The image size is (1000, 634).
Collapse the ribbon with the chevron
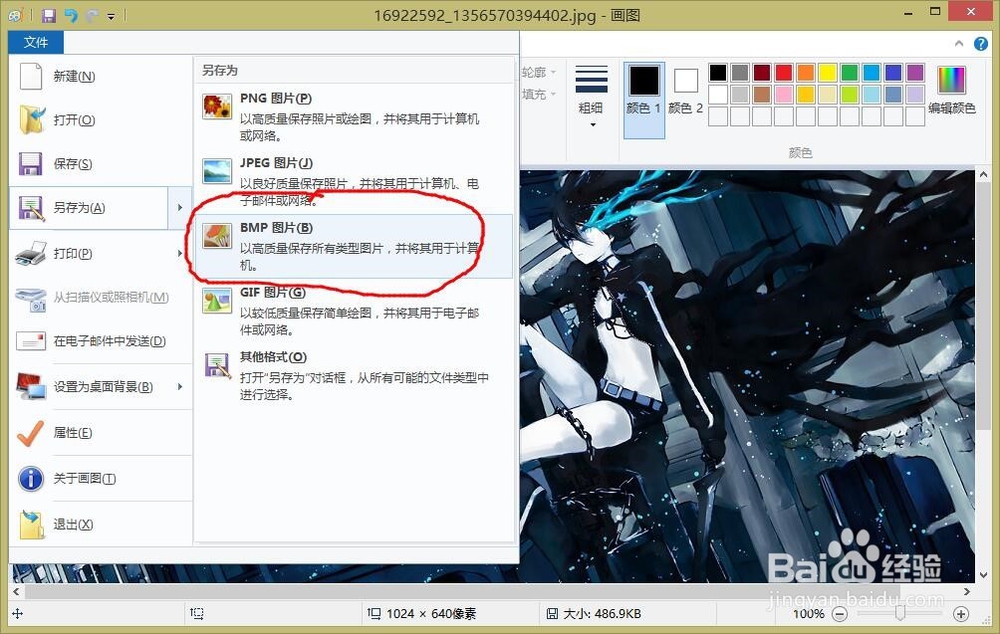pyautogui.click(x=958, y=45)
